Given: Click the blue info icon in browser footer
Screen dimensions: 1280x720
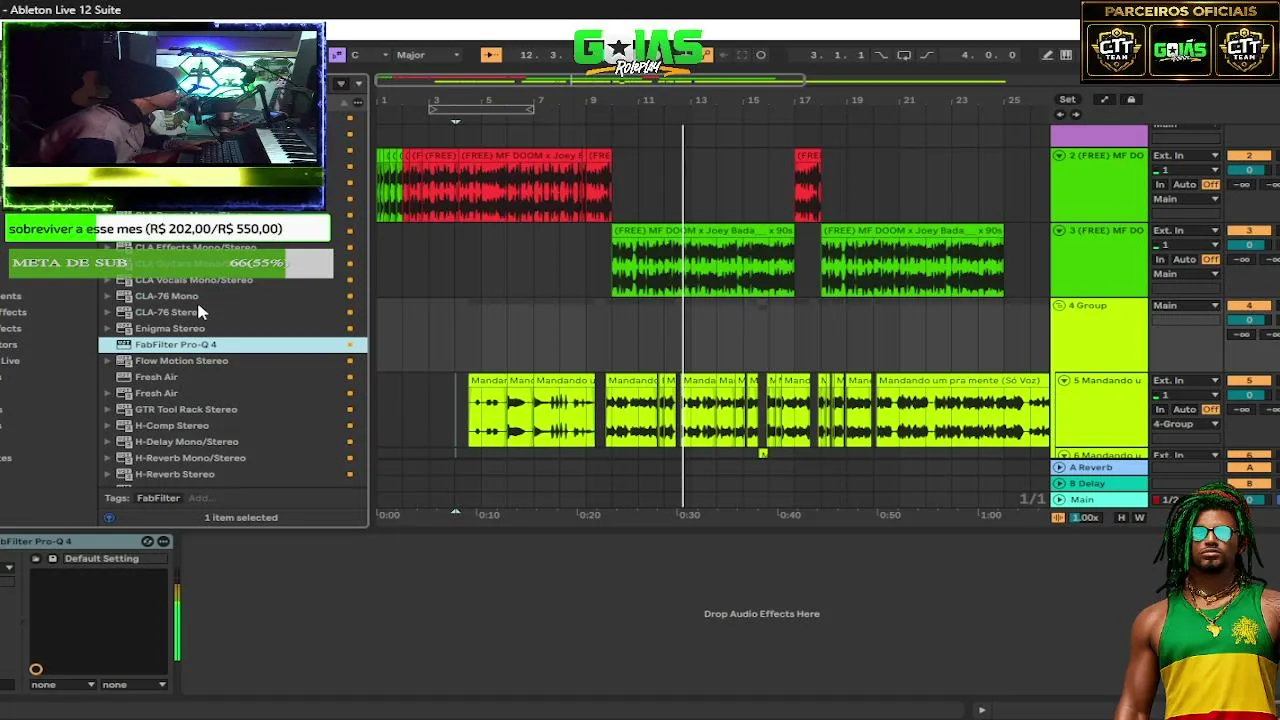Looking at the screenshot, I should pos(109,518).
